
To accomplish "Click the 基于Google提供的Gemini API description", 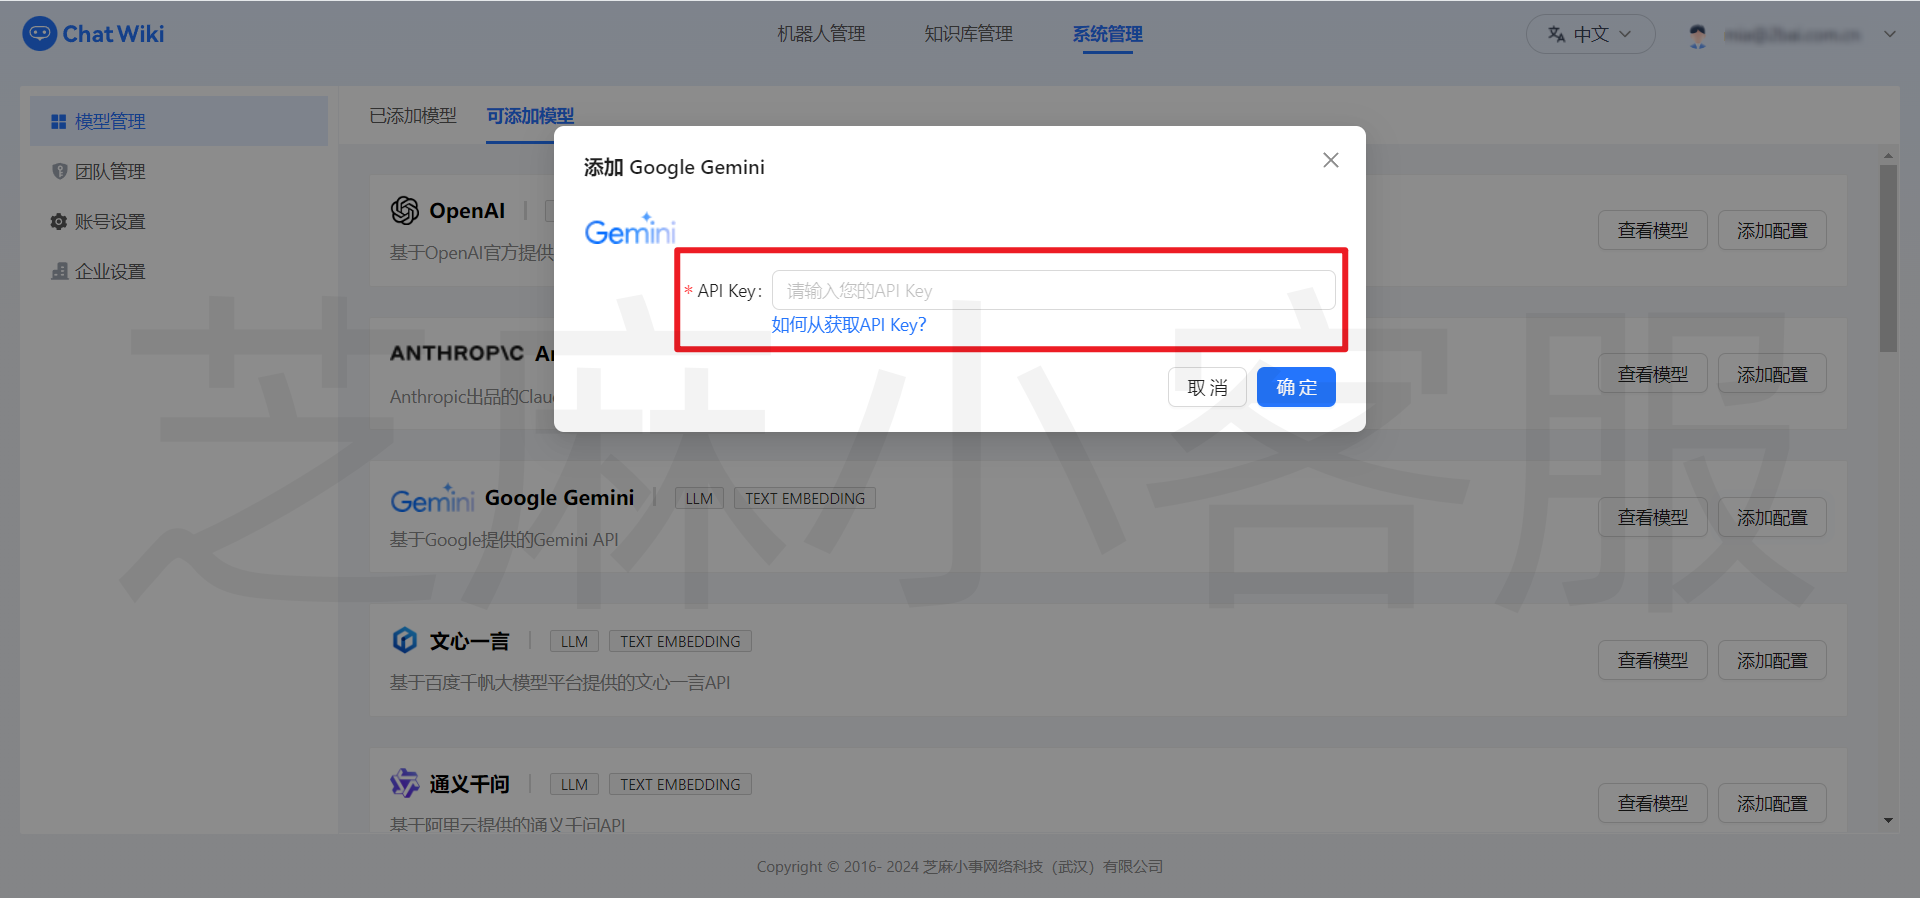I will click(x=504, y=540).
